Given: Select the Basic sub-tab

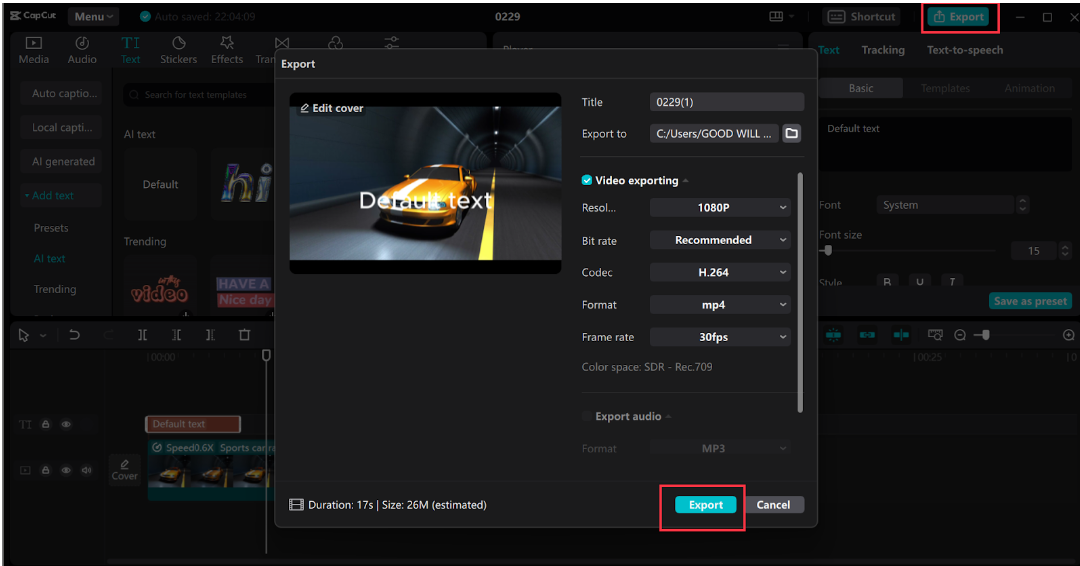Looking at the screenshot, I should (861, 88).
